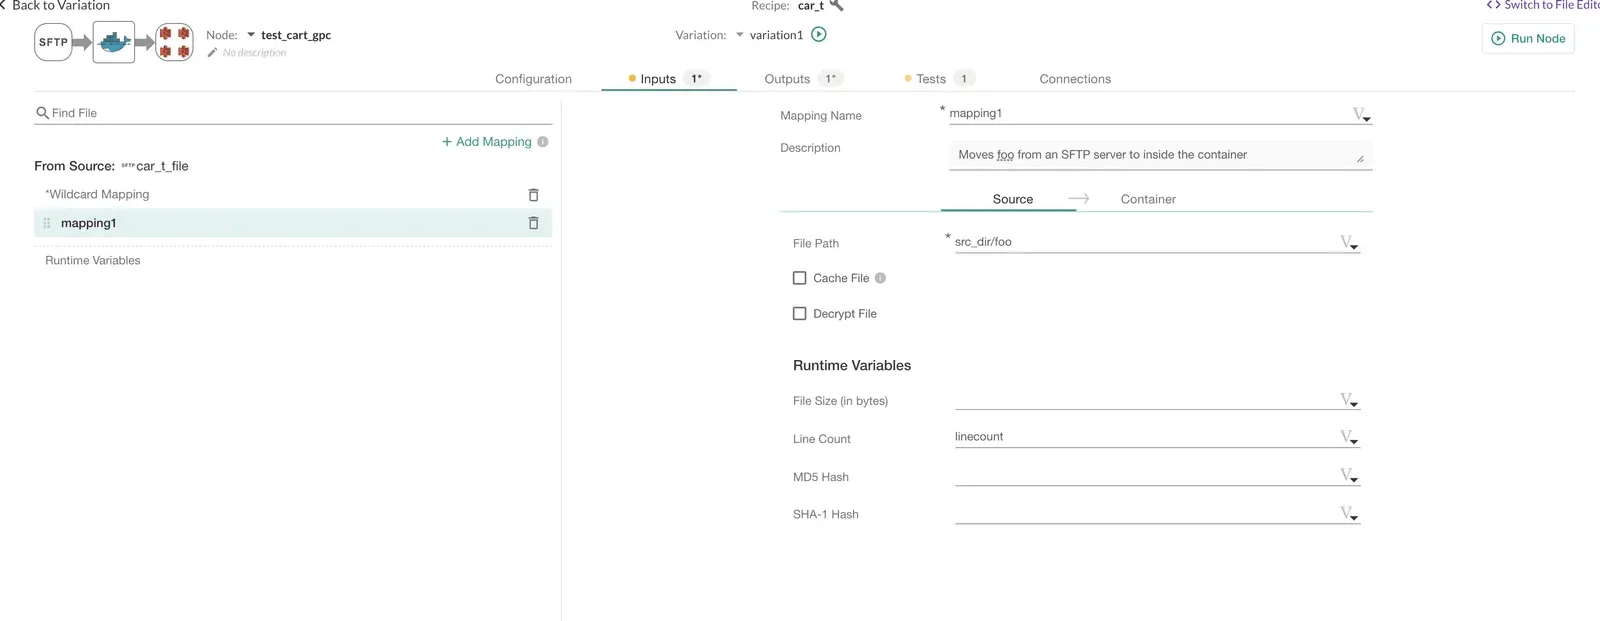Select the Container mapping tab

tap(1147, 199)
